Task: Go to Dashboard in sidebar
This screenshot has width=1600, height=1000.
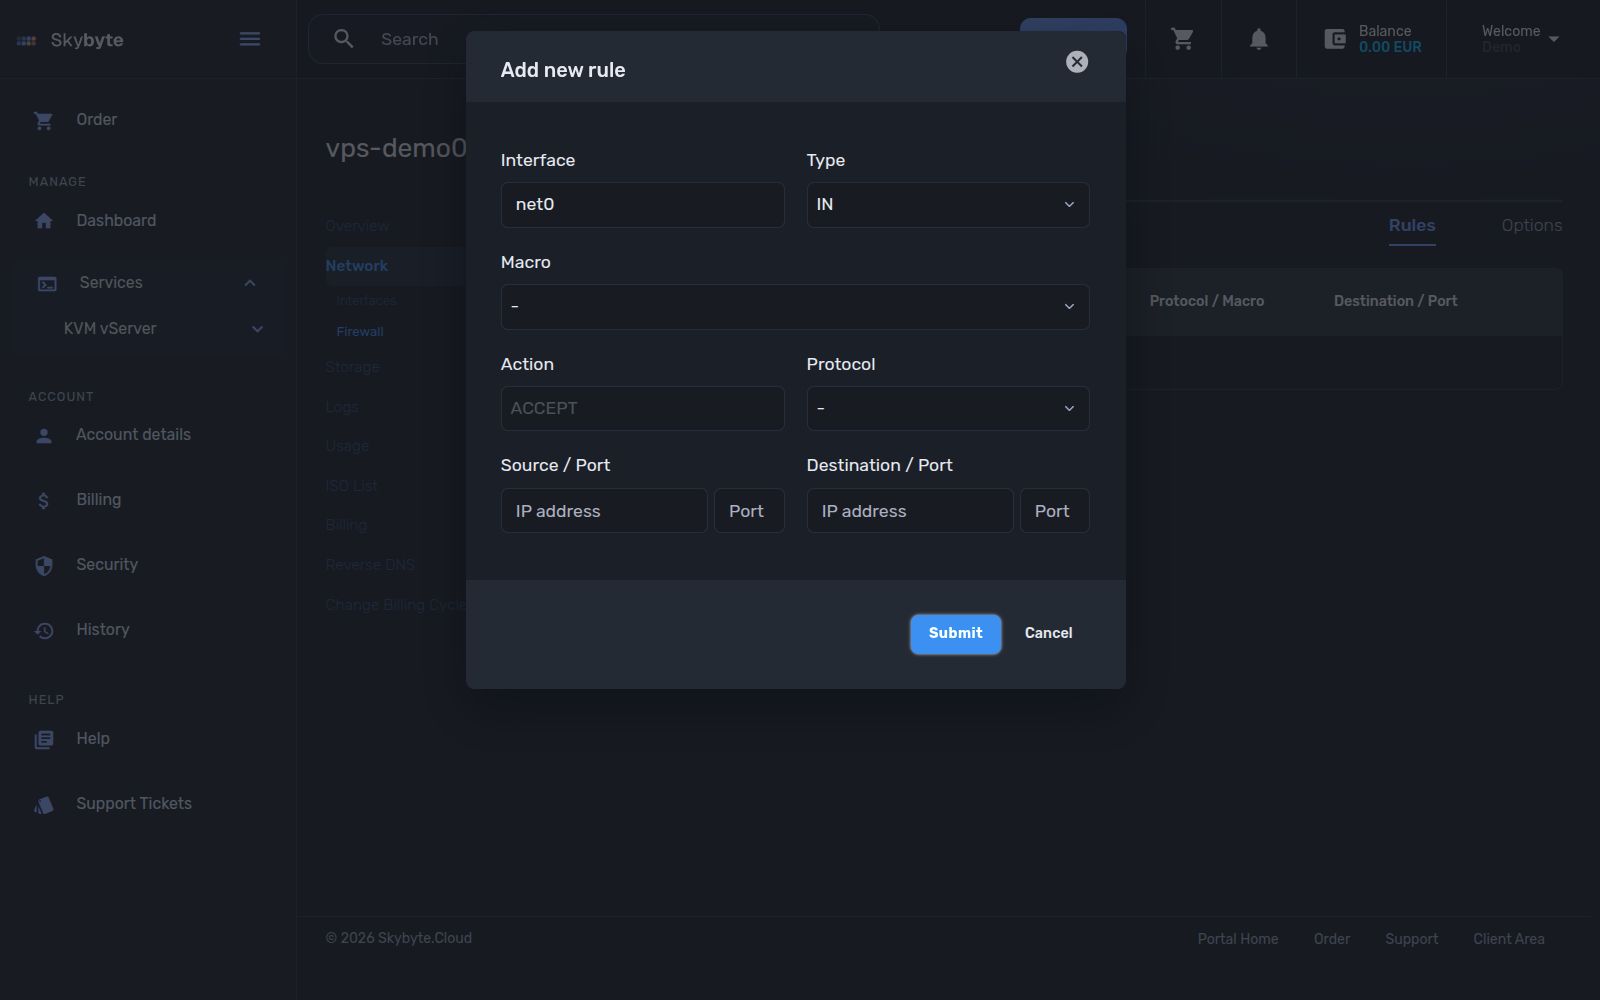Action: point(116,221)
